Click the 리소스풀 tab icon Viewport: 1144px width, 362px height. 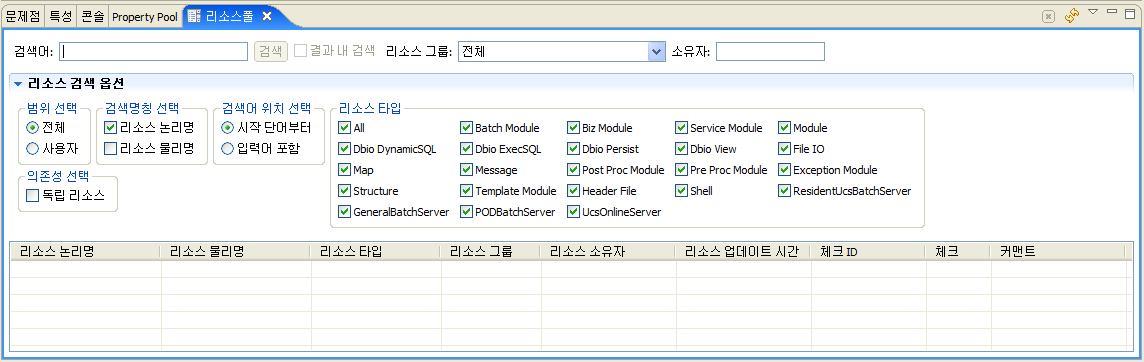coord(195,16)
